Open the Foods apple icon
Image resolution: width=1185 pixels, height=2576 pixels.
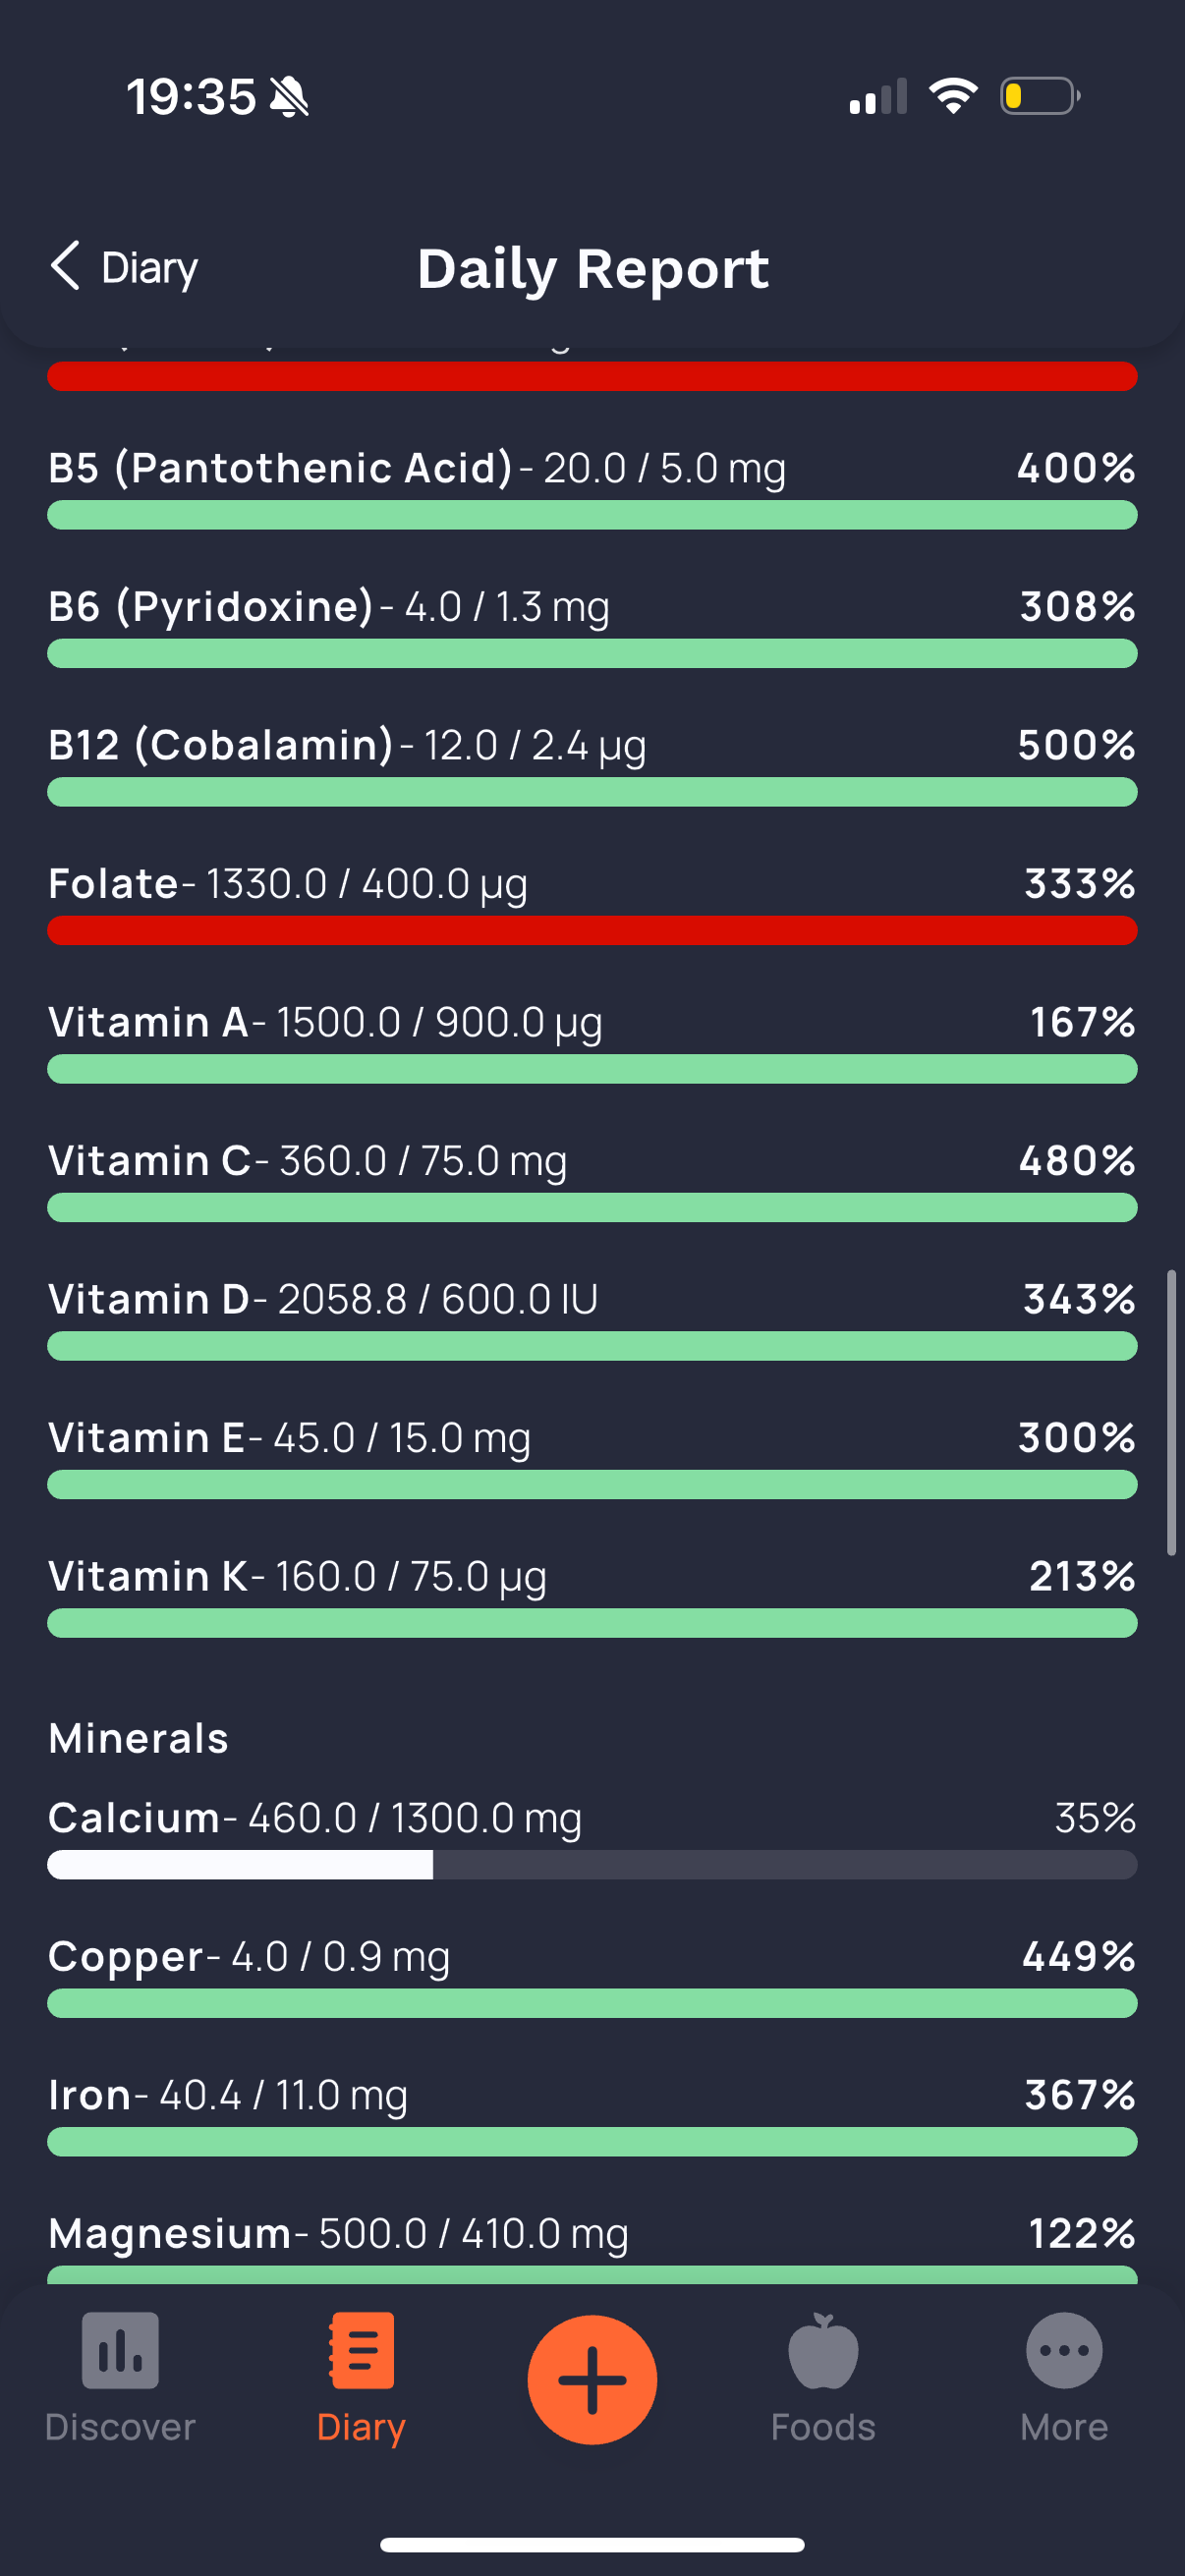[823, 2350]
